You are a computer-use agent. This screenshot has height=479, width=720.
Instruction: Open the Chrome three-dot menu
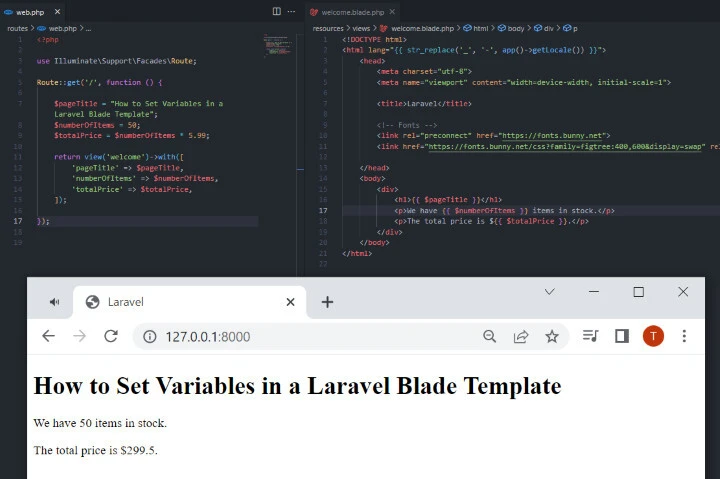684,336
